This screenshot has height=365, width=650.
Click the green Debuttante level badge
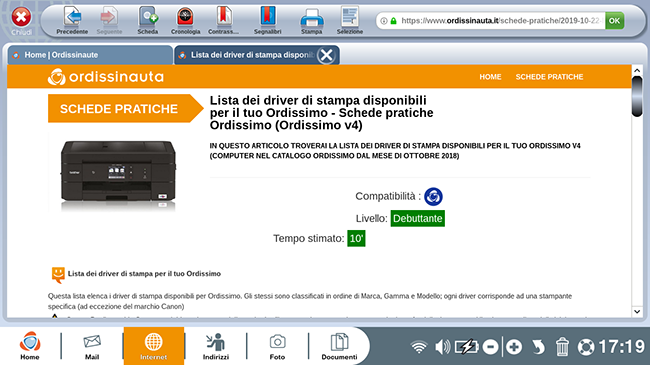[x=417, y=218]
